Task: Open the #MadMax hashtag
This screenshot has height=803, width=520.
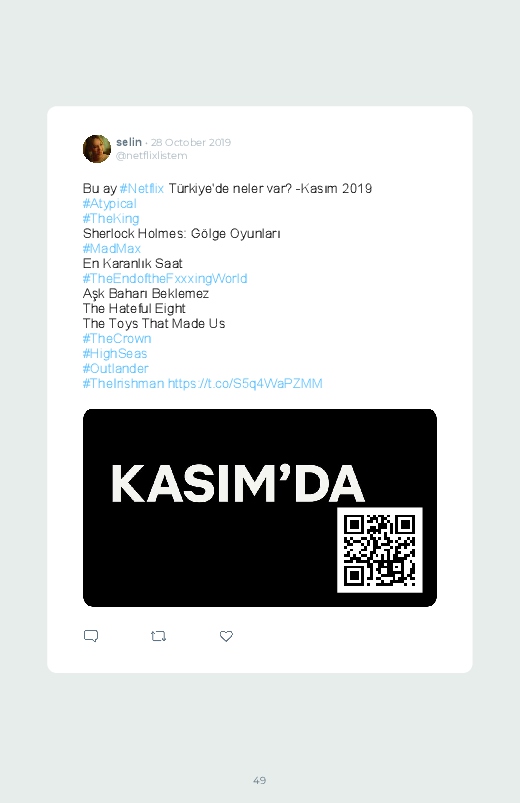Action: 112,248
